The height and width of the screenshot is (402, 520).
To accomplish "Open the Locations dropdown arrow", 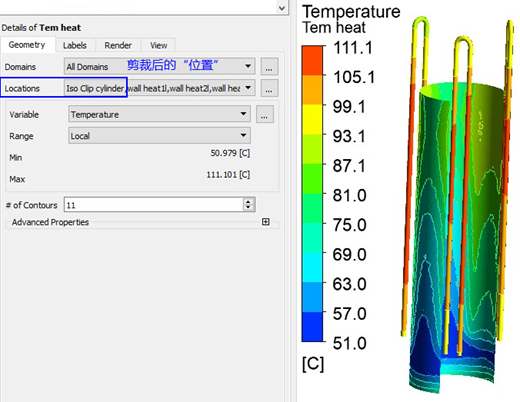I will [248, 88].
